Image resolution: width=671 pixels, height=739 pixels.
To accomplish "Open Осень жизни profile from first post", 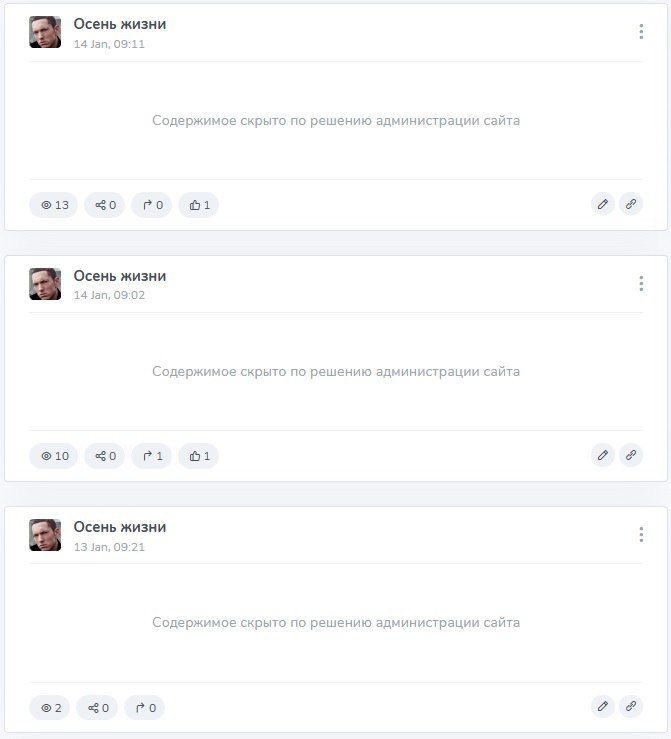I will coord(120,24).
